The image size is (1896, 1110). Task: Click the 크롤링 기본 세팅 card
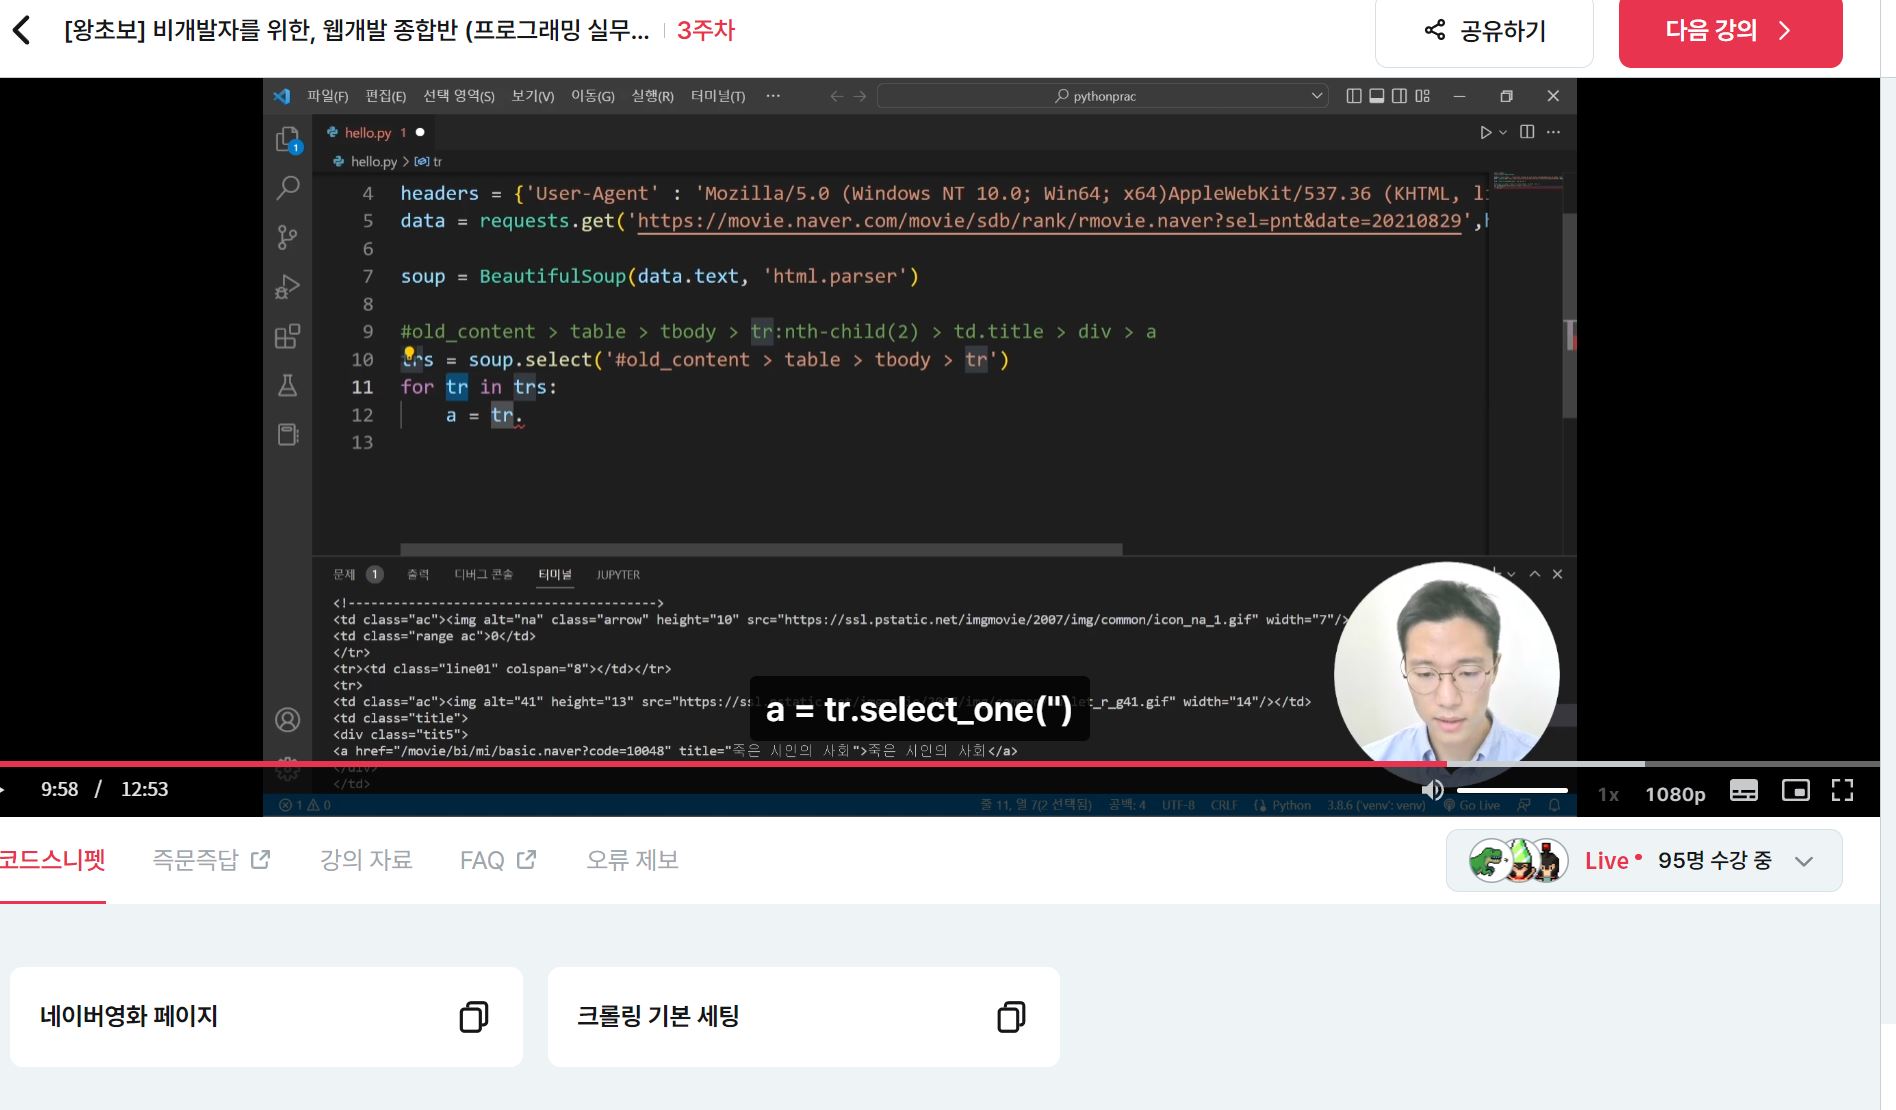click(x=803, y=1017)
